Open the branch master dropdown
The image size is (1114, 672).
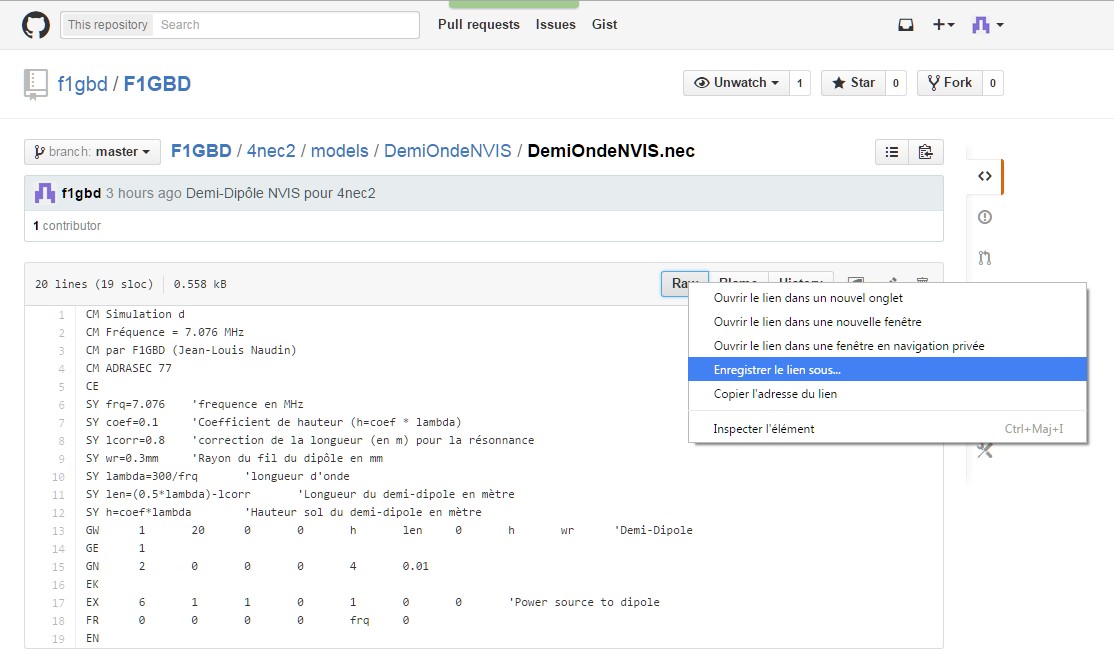(x=92, y=152)
